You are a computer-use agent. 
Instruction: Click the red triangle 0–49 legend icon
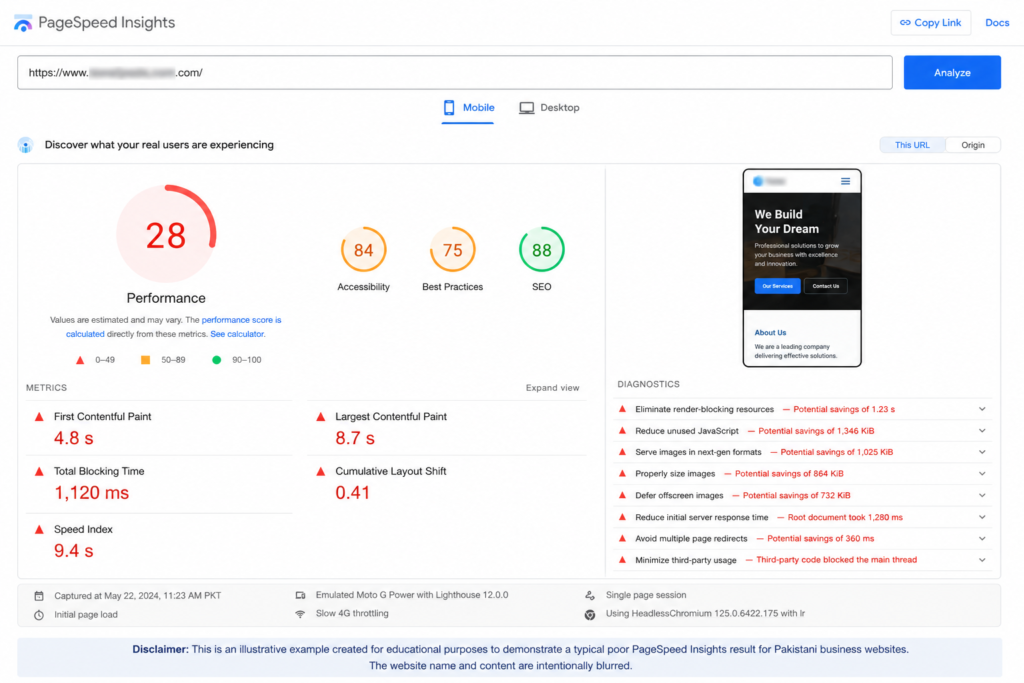(x=80, y=360)
